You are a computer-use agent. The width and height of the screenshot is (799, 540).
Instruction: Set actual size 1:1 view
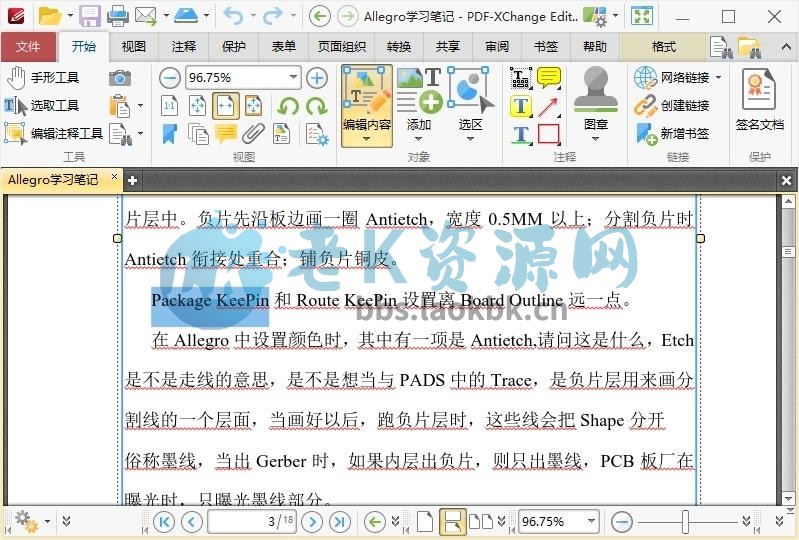[x=170, y=106]
